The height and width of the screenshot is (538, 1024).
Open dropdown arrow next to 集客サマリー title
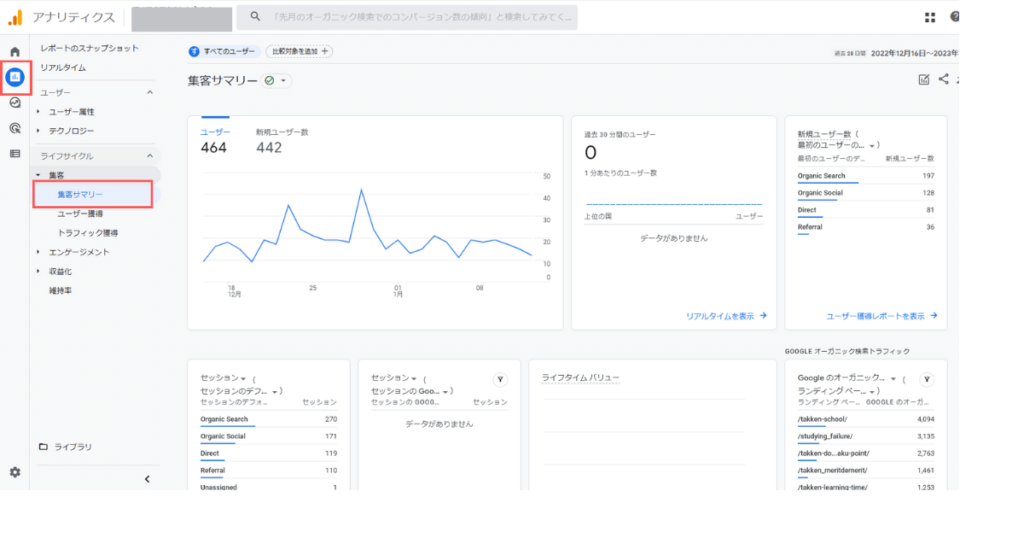[x=283, y=80]
